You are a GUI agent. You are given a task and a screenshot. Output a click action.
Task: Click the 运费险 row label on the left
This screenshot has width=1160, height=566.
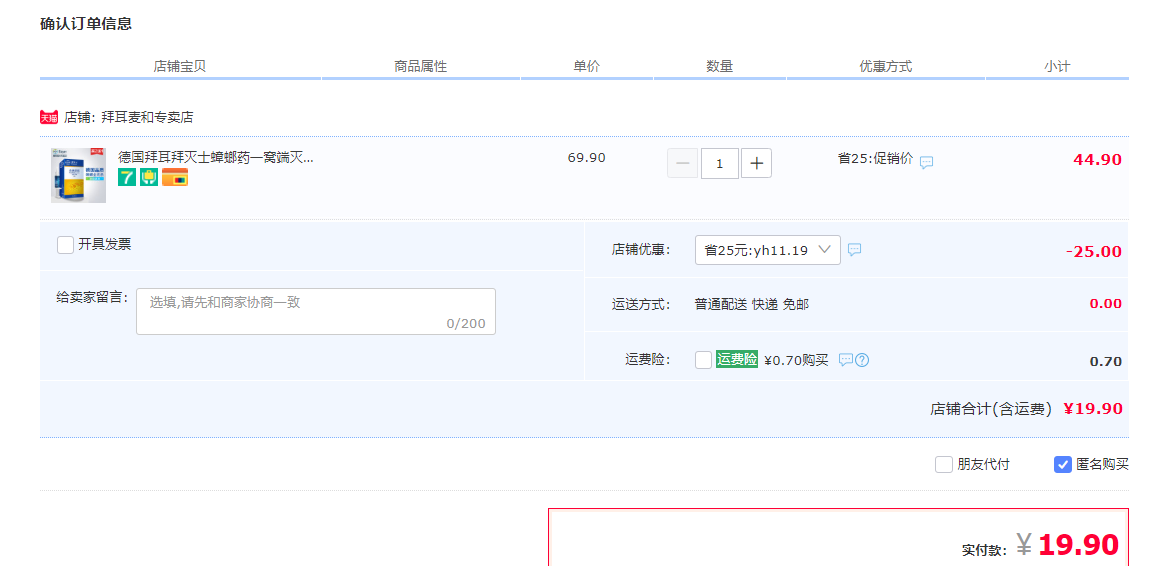point(647,360)
